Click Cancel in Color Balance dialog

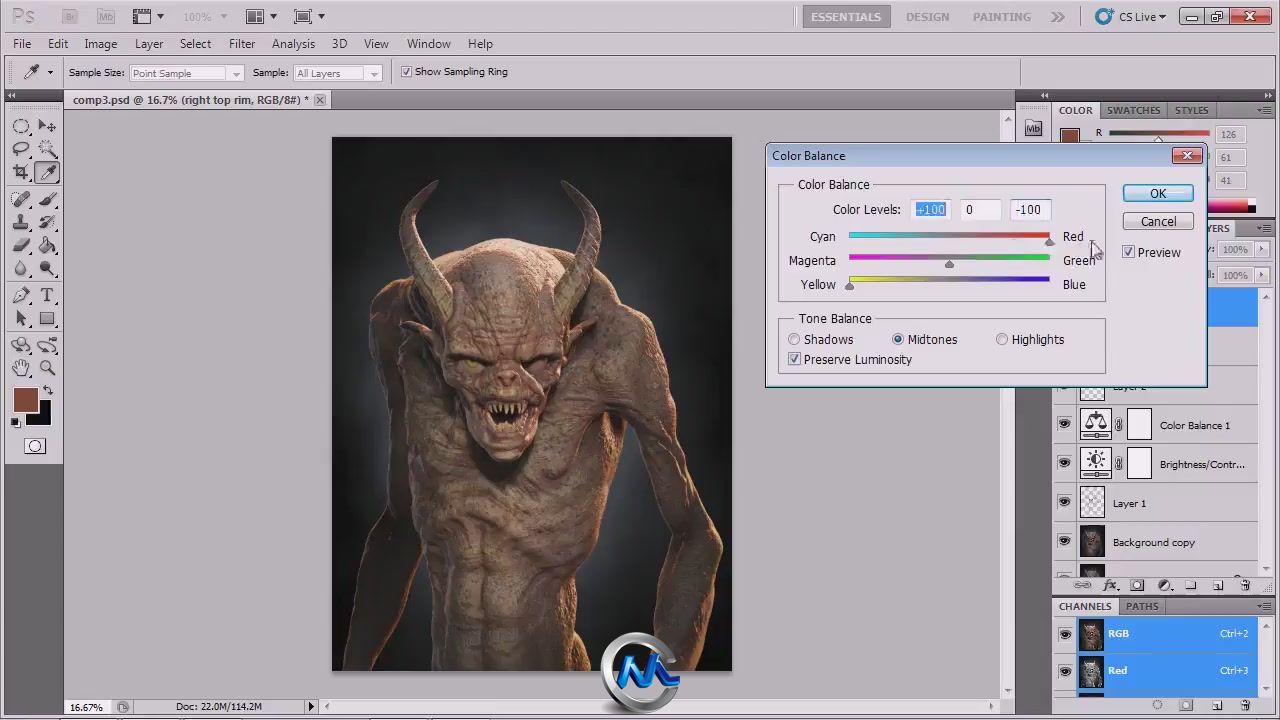point(1158,221)
